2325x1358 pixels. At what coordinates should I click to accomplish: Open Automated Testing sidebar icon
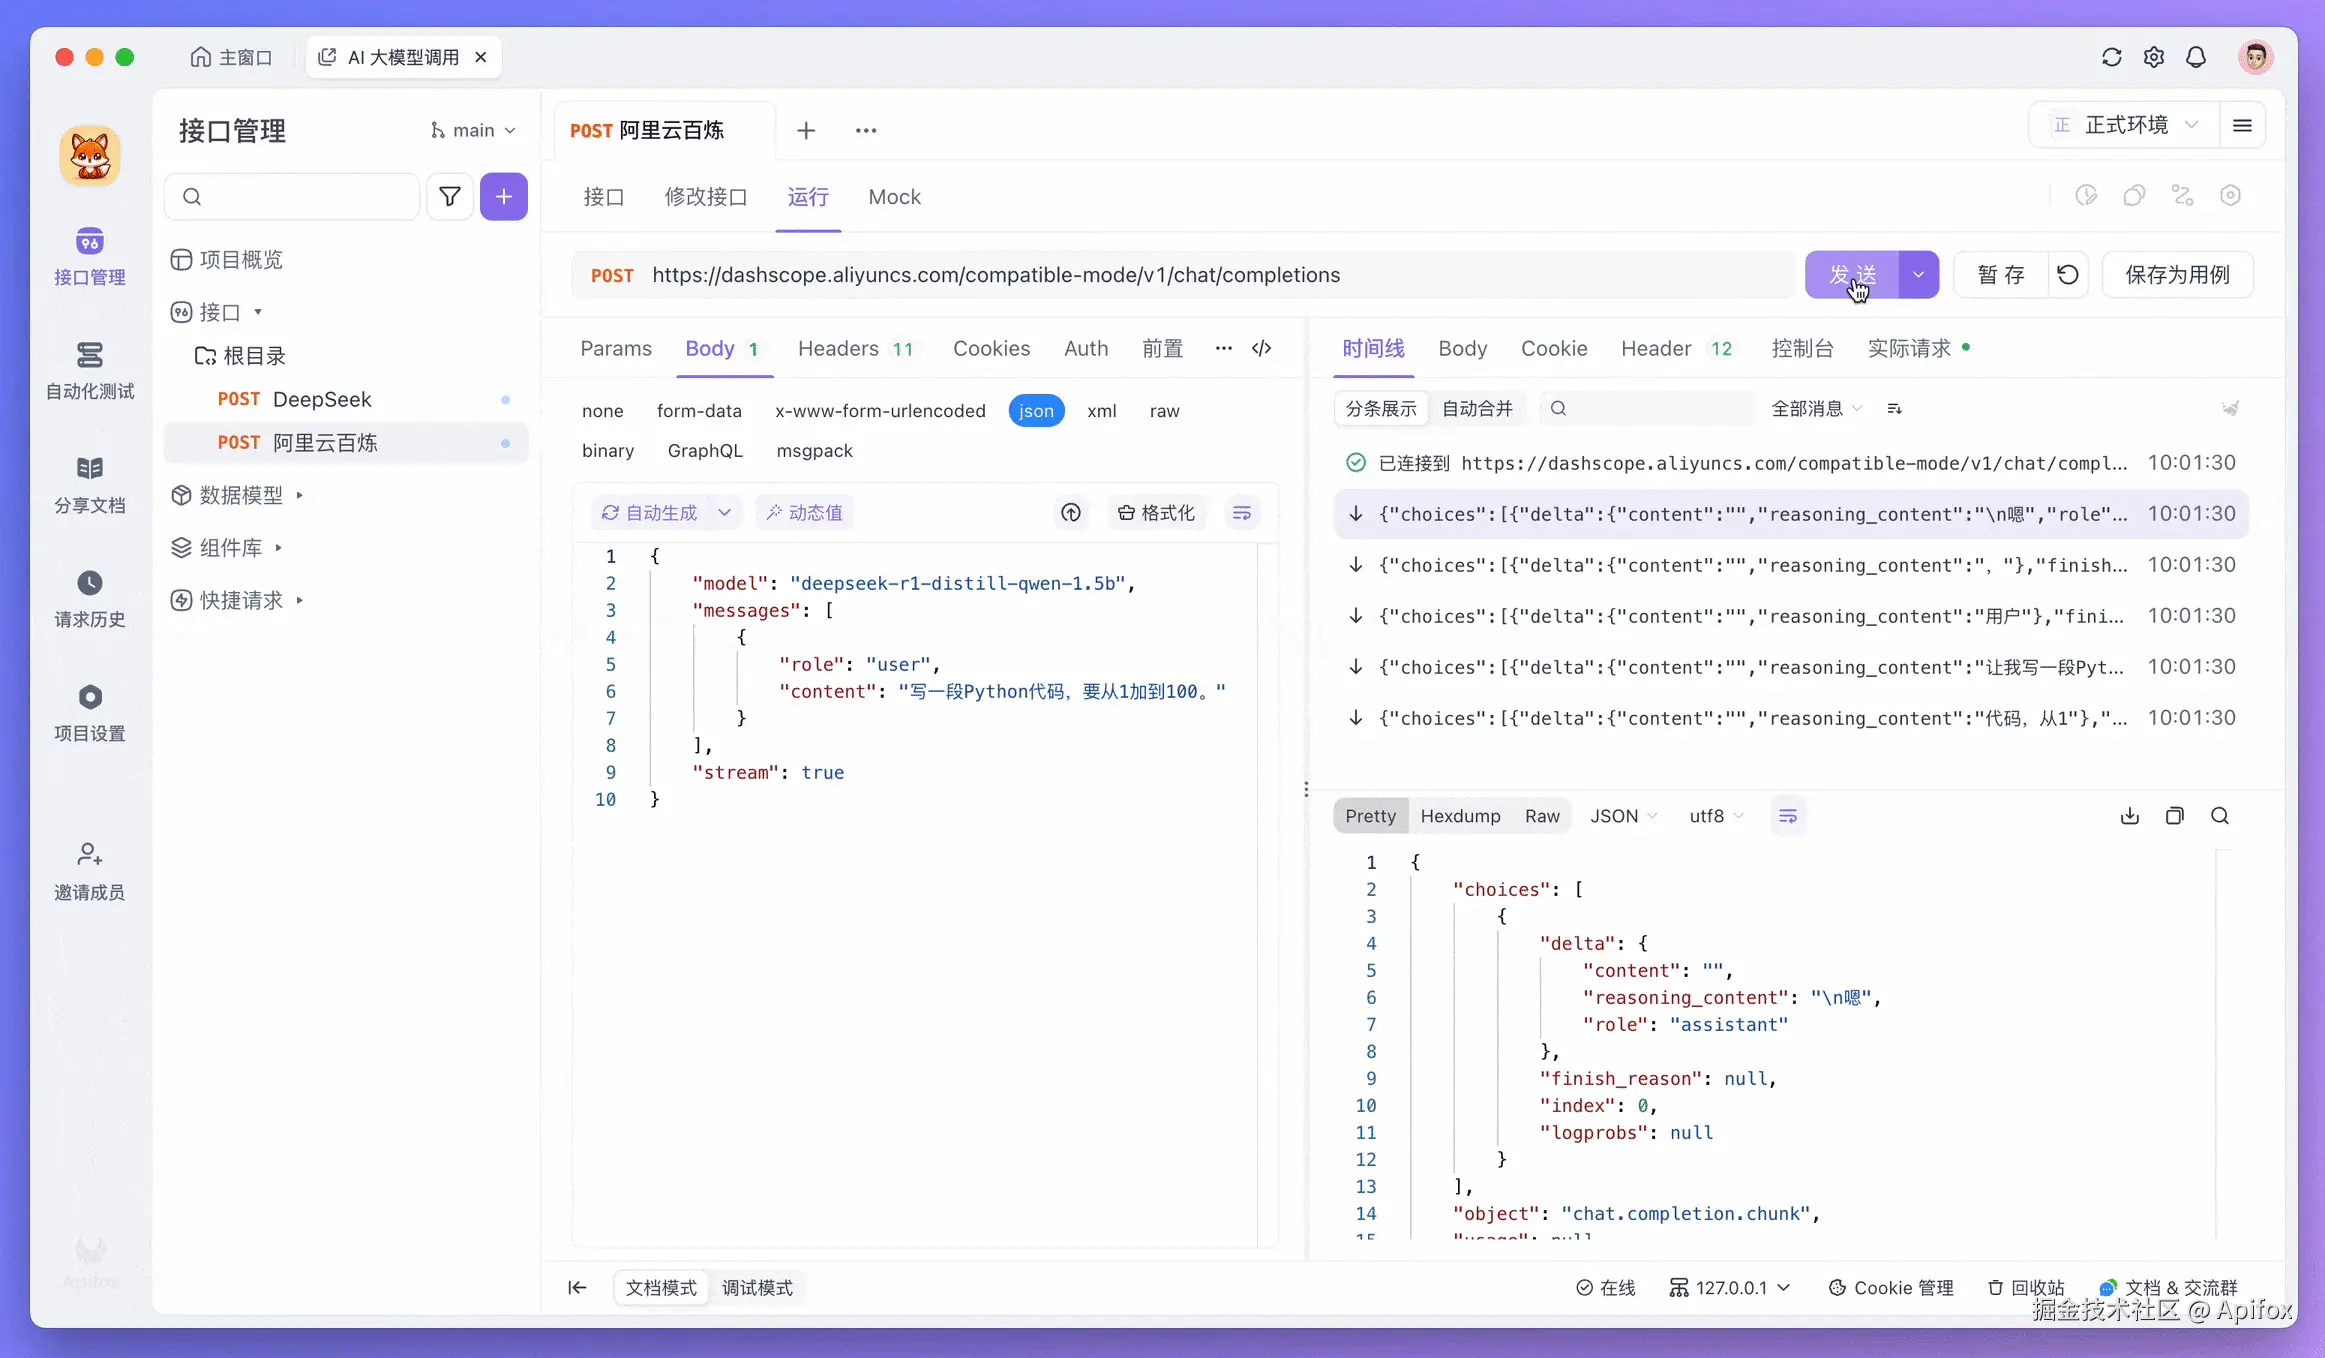point(89,369)
